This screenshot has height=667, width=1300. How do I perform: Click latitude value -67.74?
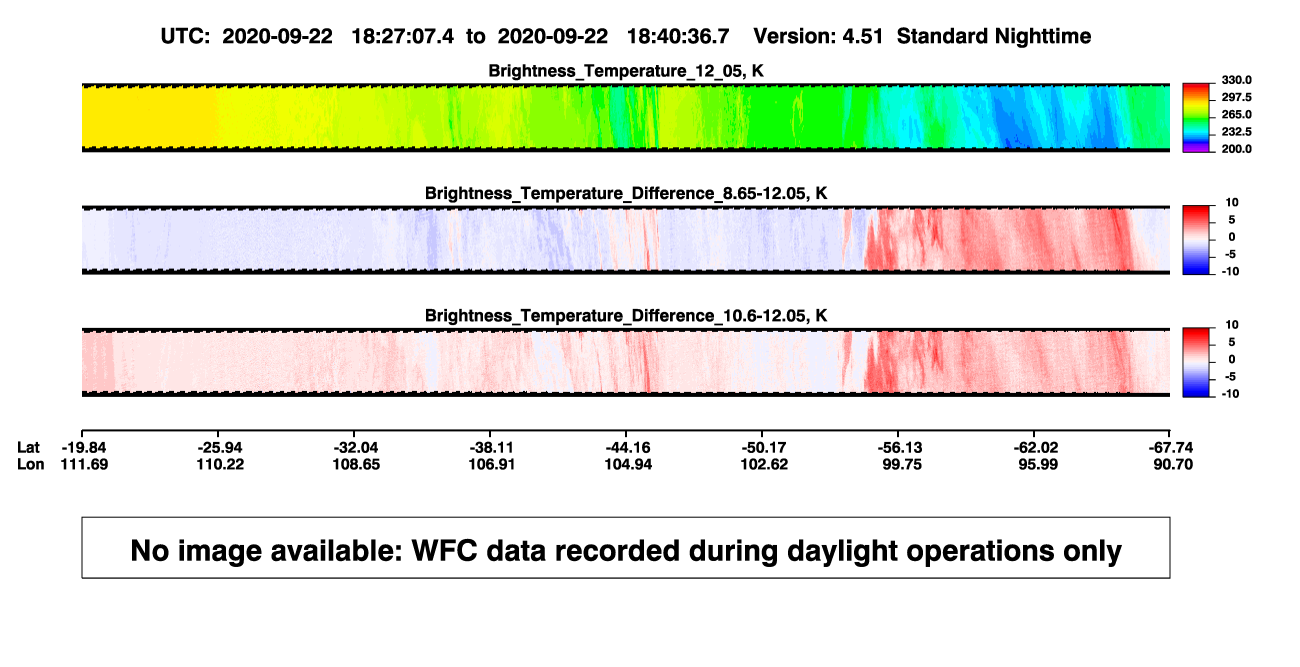click(1170, 447)
